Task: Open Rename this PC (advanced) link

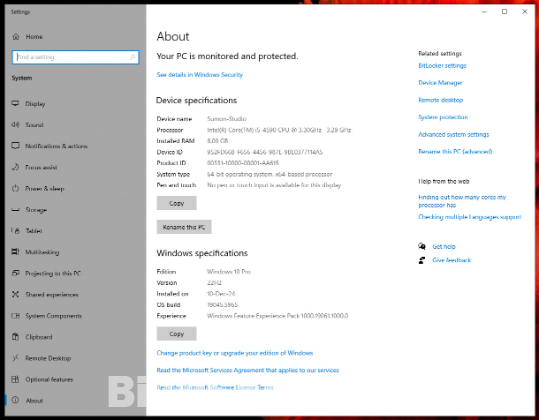Action: (x=455, y=152)
